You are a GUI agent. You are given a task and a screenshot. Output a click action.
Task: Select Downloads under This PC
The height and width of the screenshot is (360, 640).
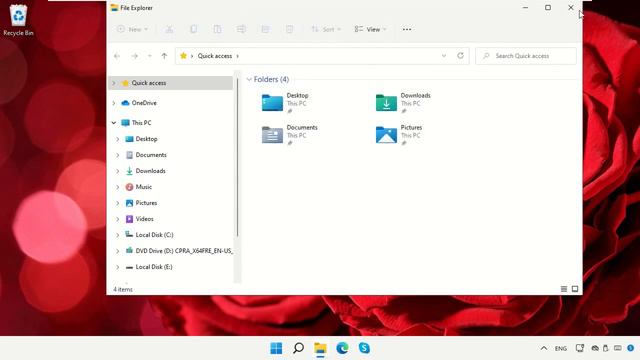150,171
